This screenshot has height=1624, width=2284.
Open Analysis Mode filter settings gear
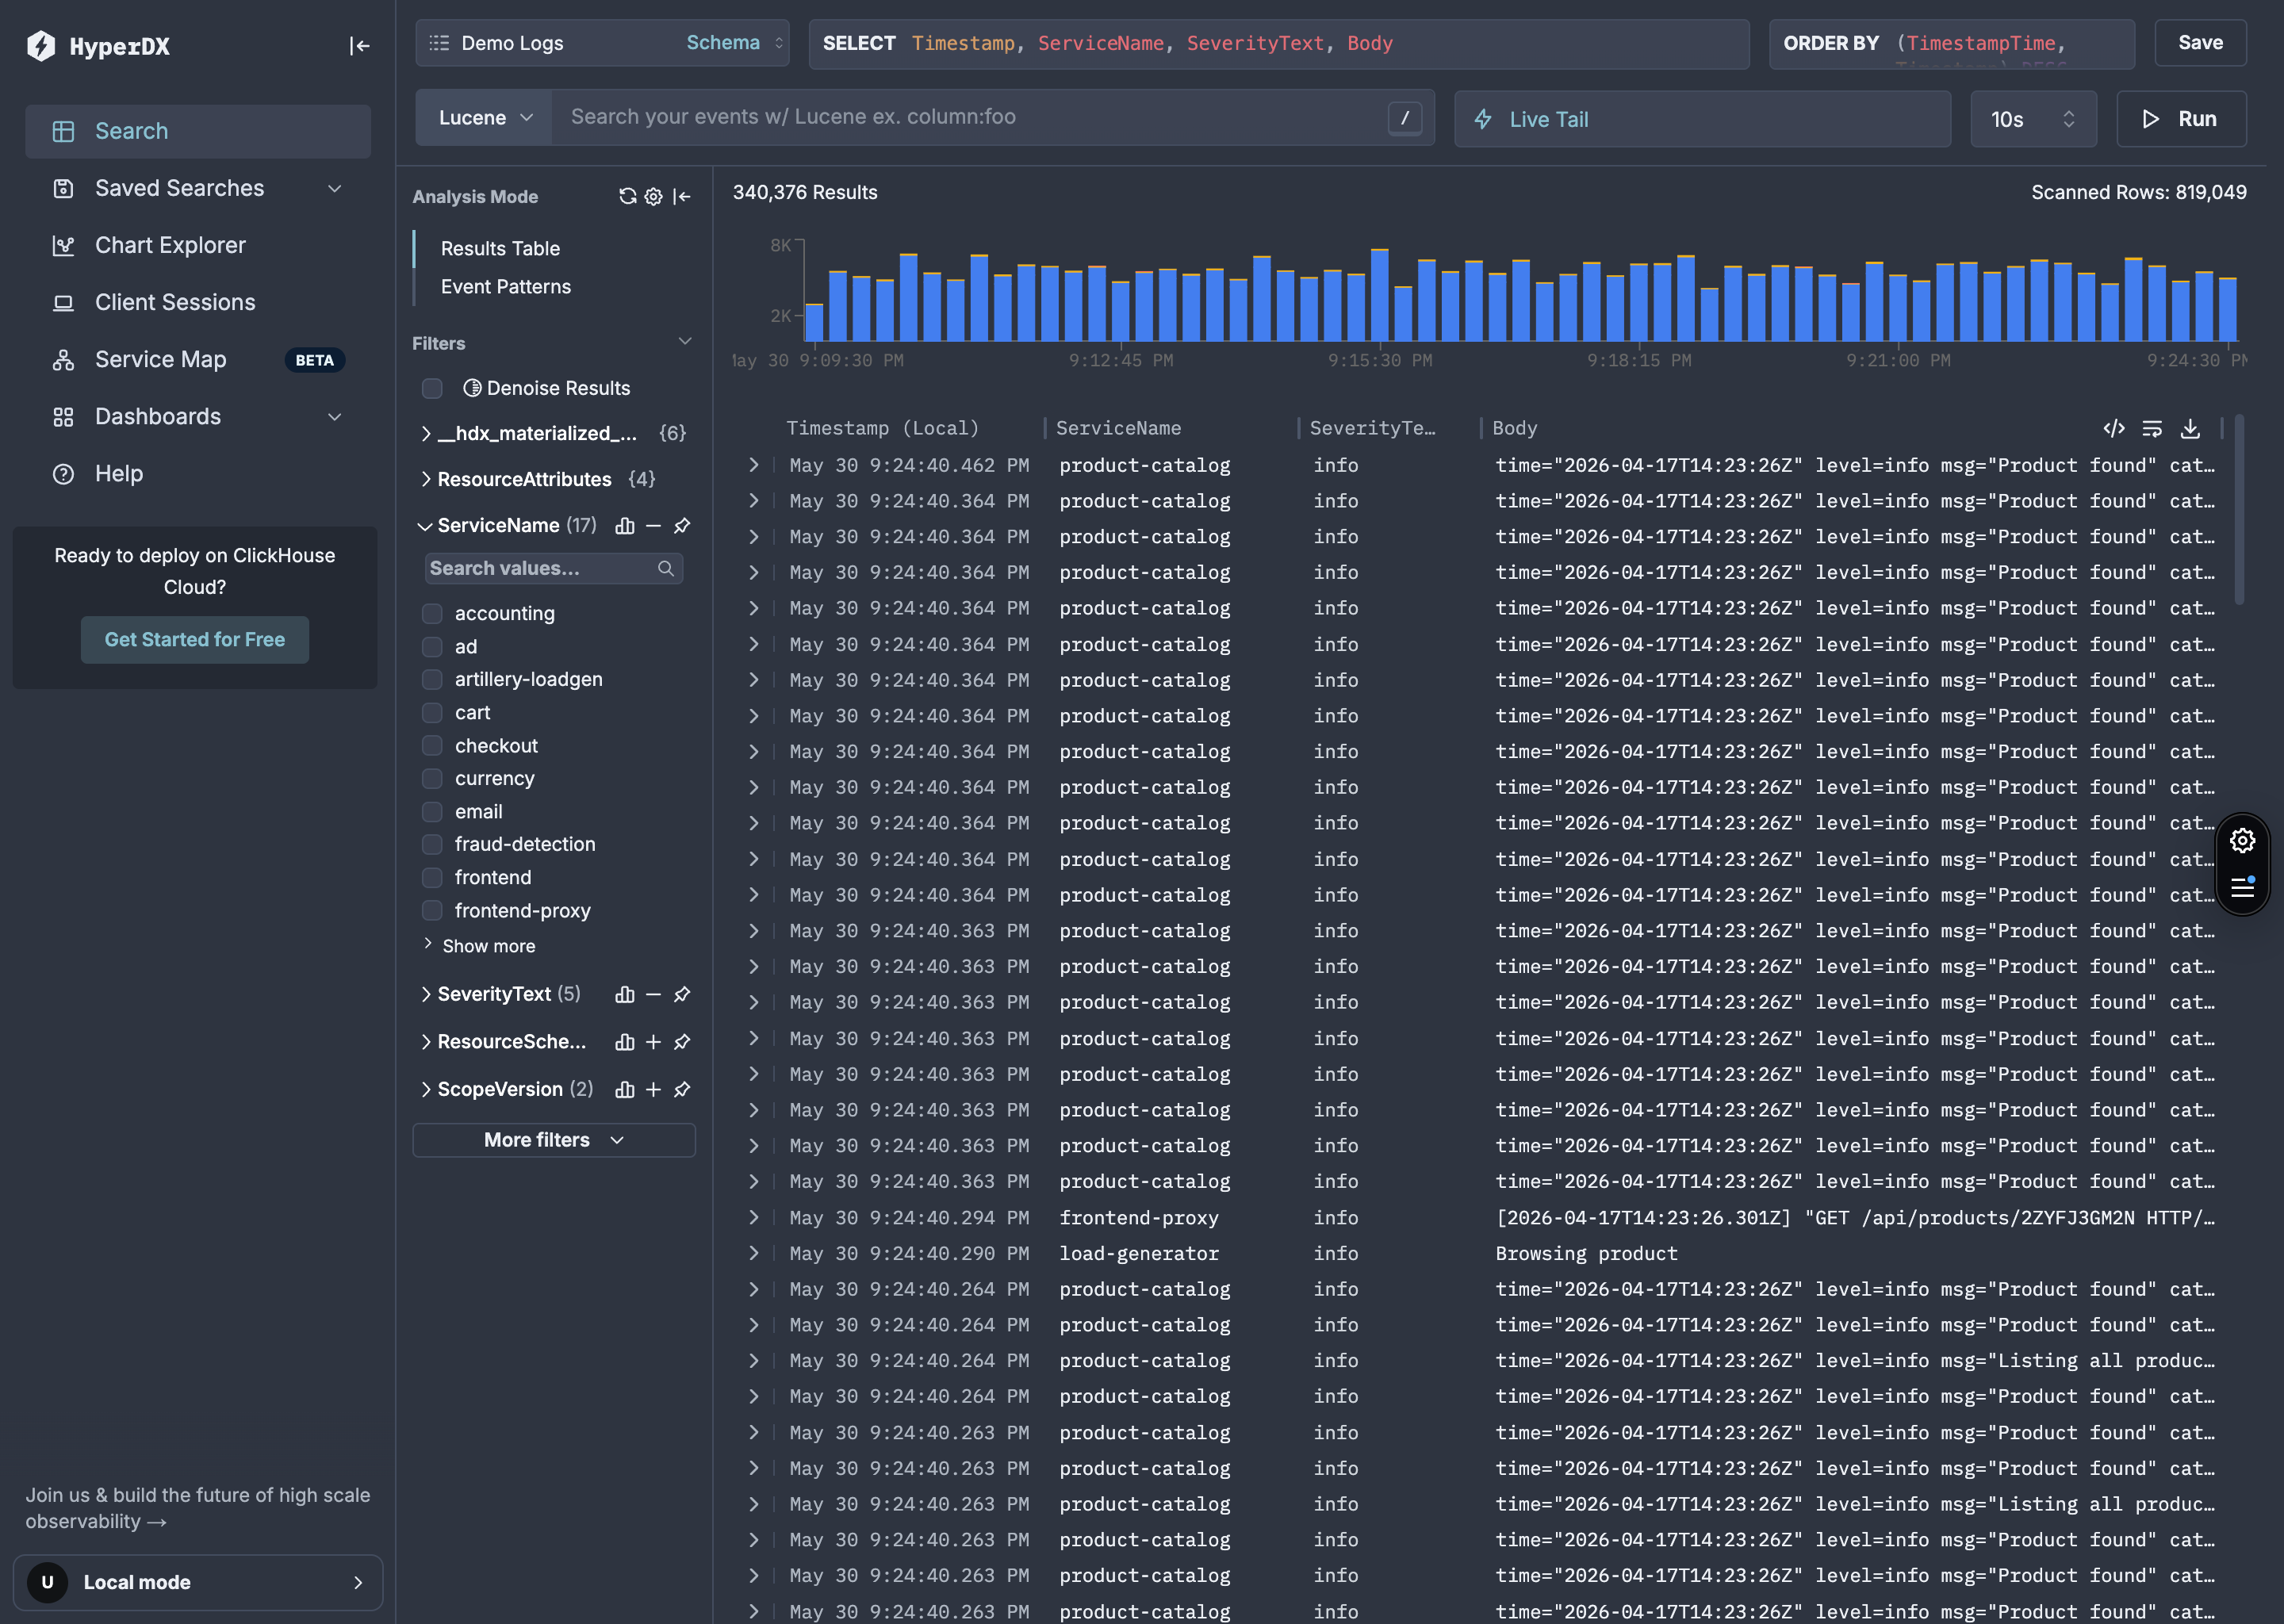[653, 196]
